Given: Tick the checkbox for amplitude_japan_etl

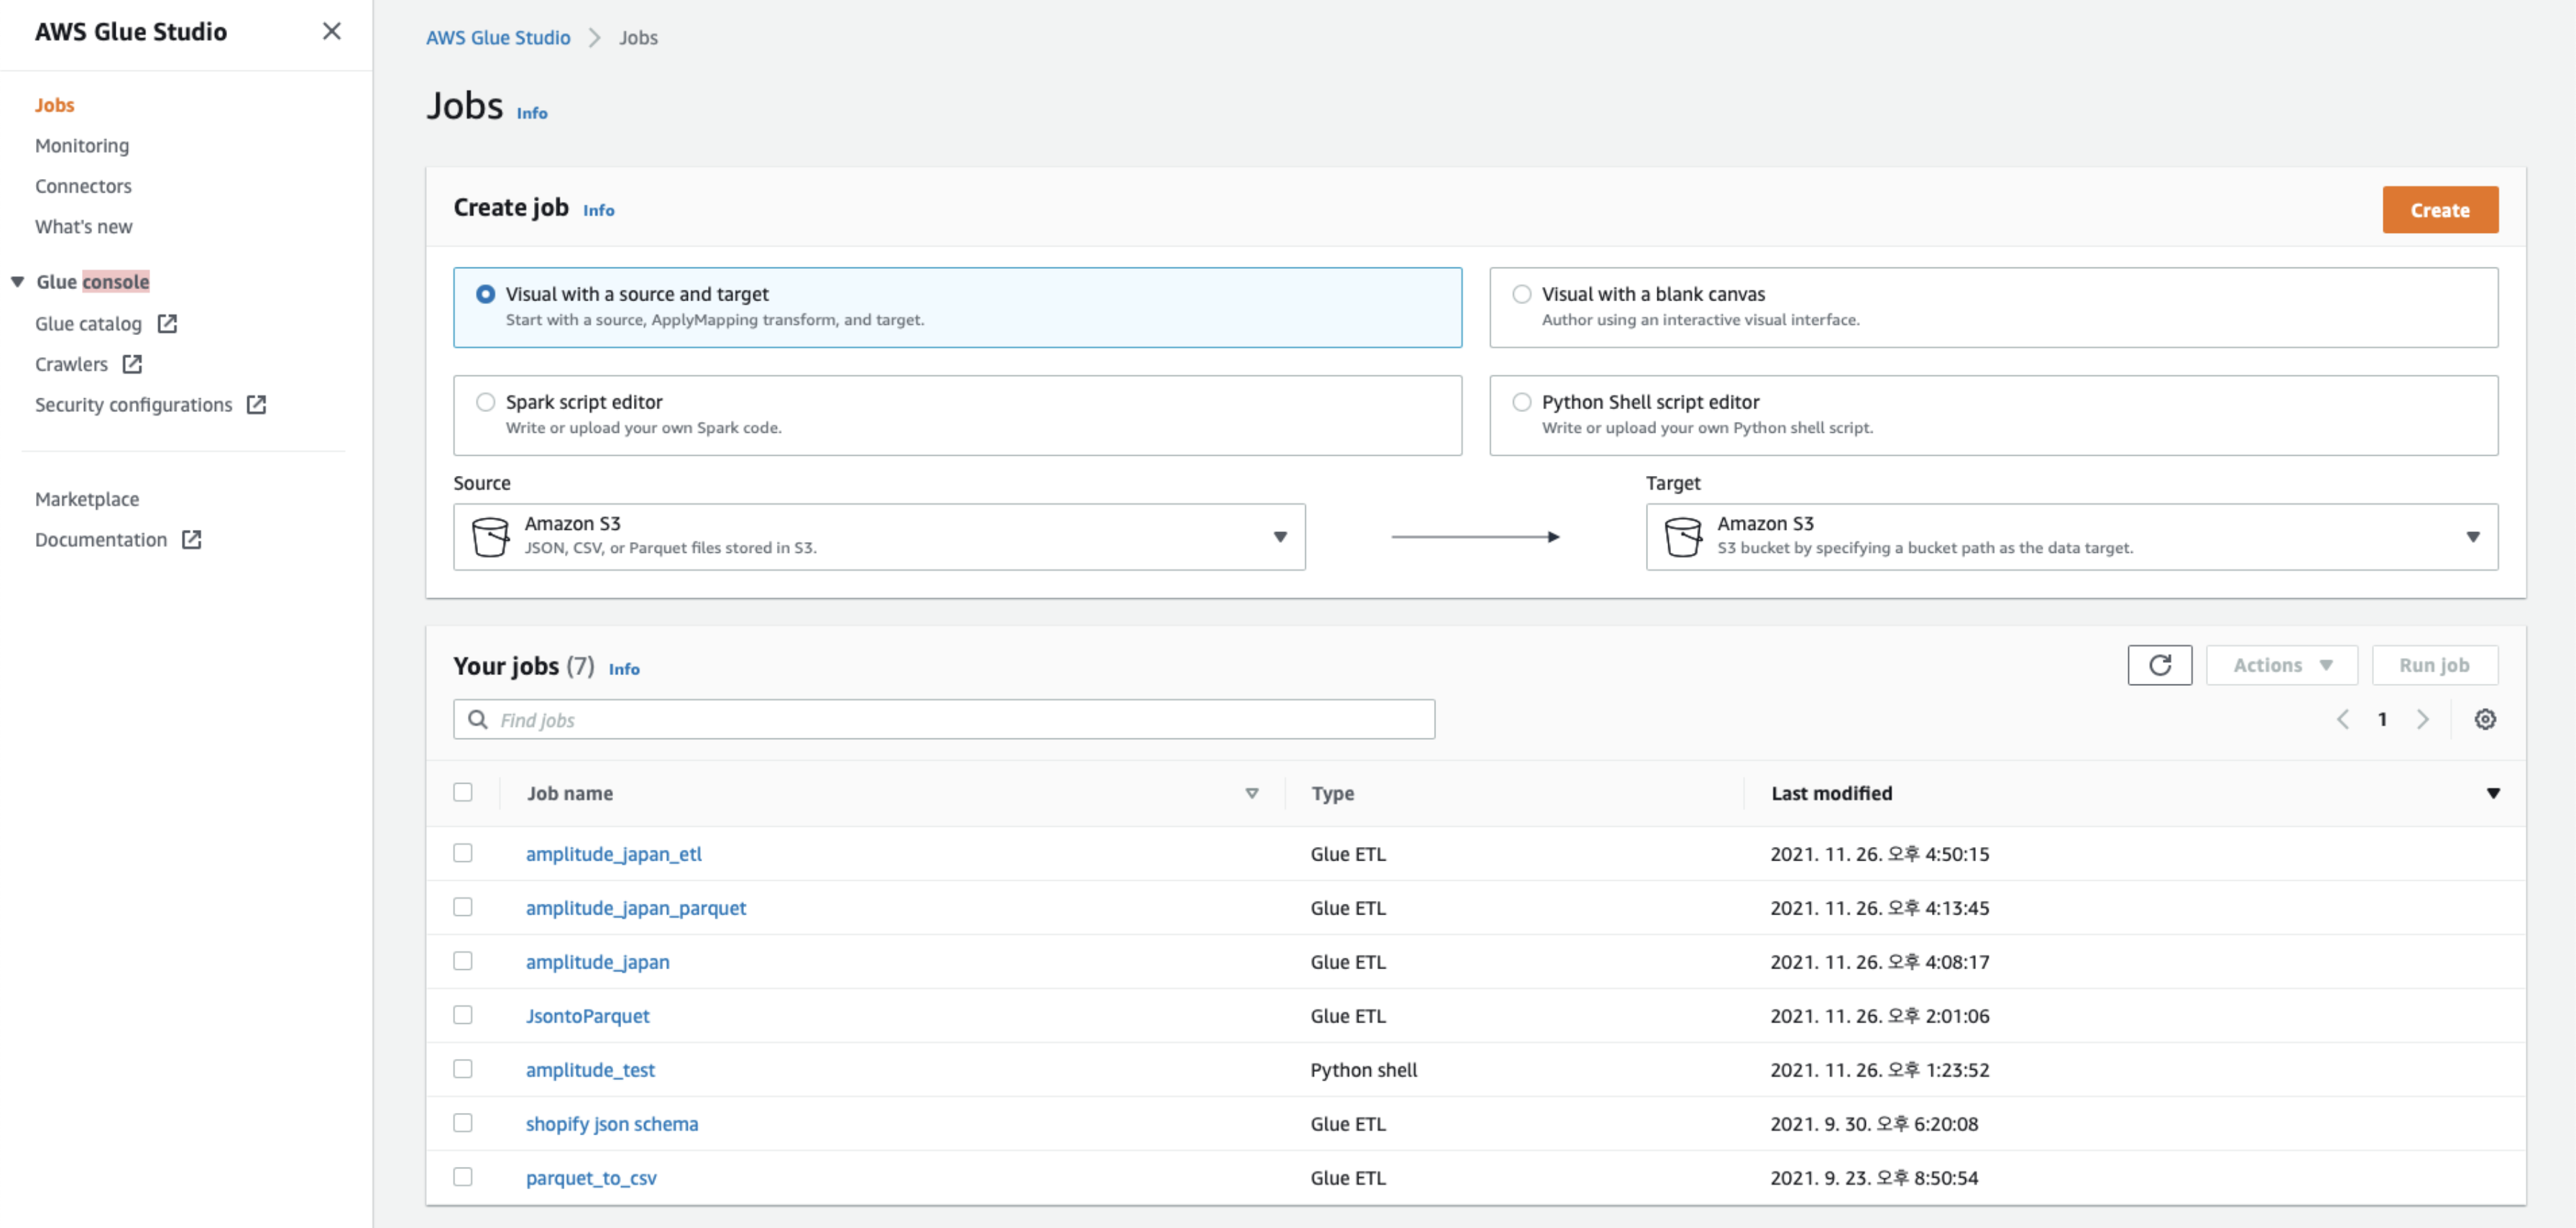Looking at the screenshot, I should coord(462,853).
